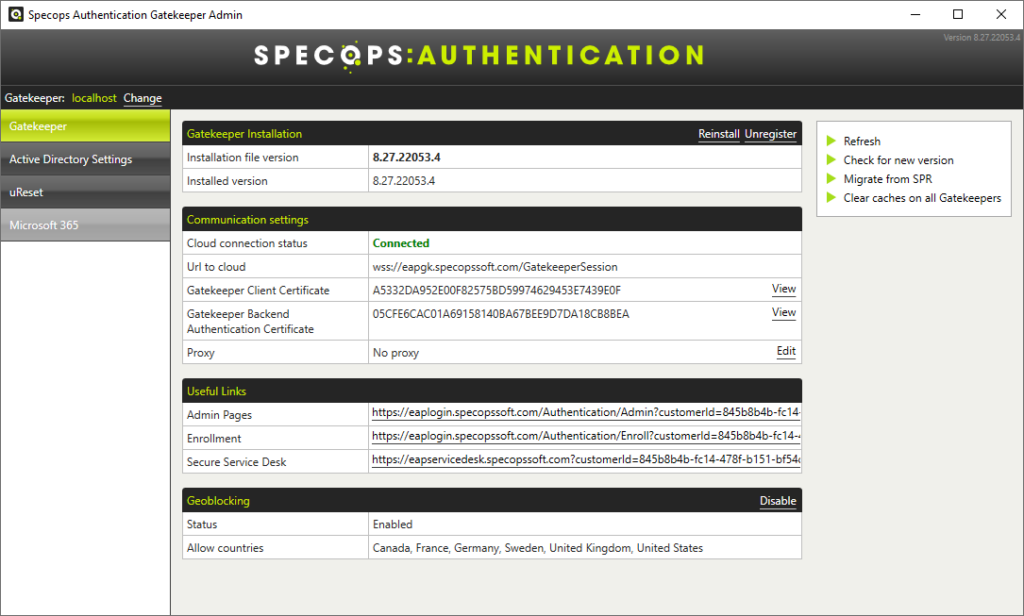Click the Geoblocking Enabled status value

coord(392,525)
